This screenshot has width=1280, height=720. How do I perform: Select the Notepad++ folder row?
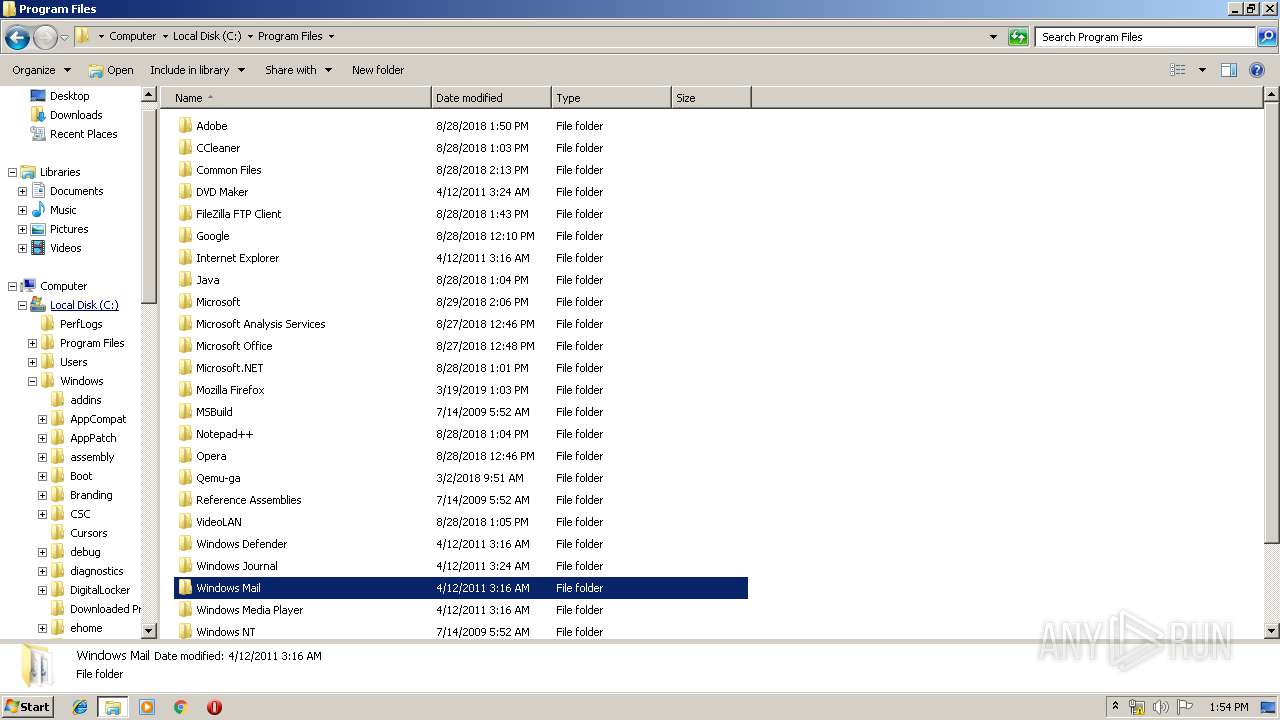click(x=461, y=434)
